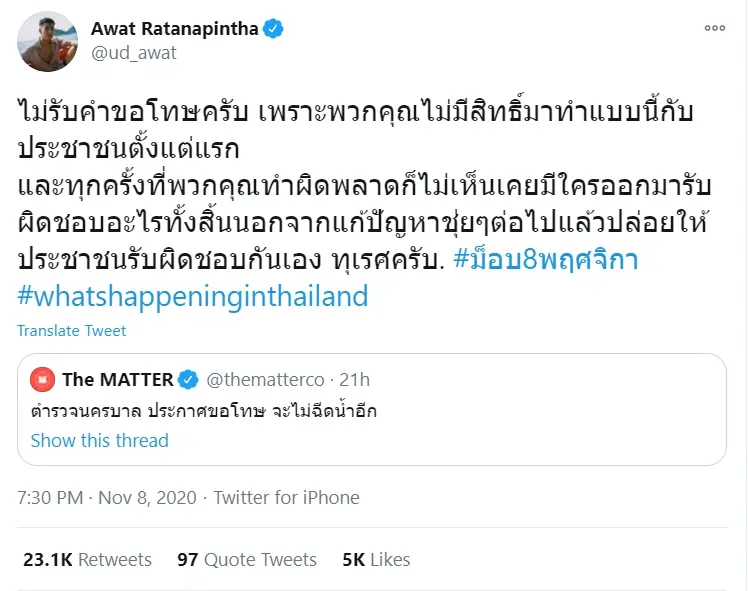
Task: Open the three-dot more options menu
Action: 713,28
